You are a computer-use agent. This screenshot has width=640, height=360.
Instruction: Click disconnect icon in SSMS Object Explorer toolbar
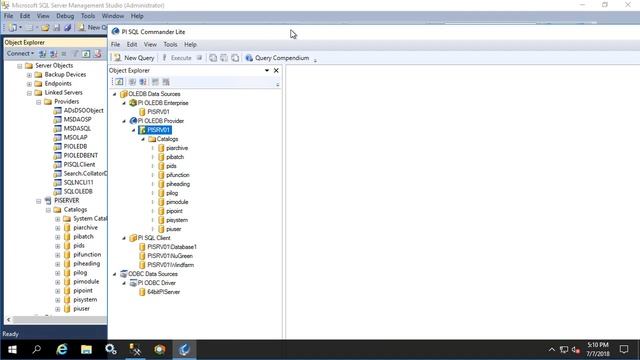(x=53, y=53)
